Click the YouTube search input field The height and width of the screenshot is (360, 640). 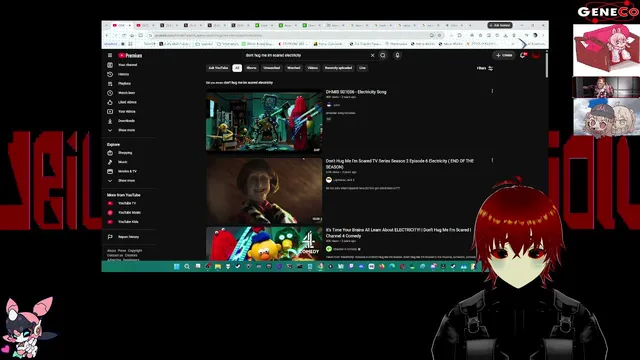pos(306,55)
